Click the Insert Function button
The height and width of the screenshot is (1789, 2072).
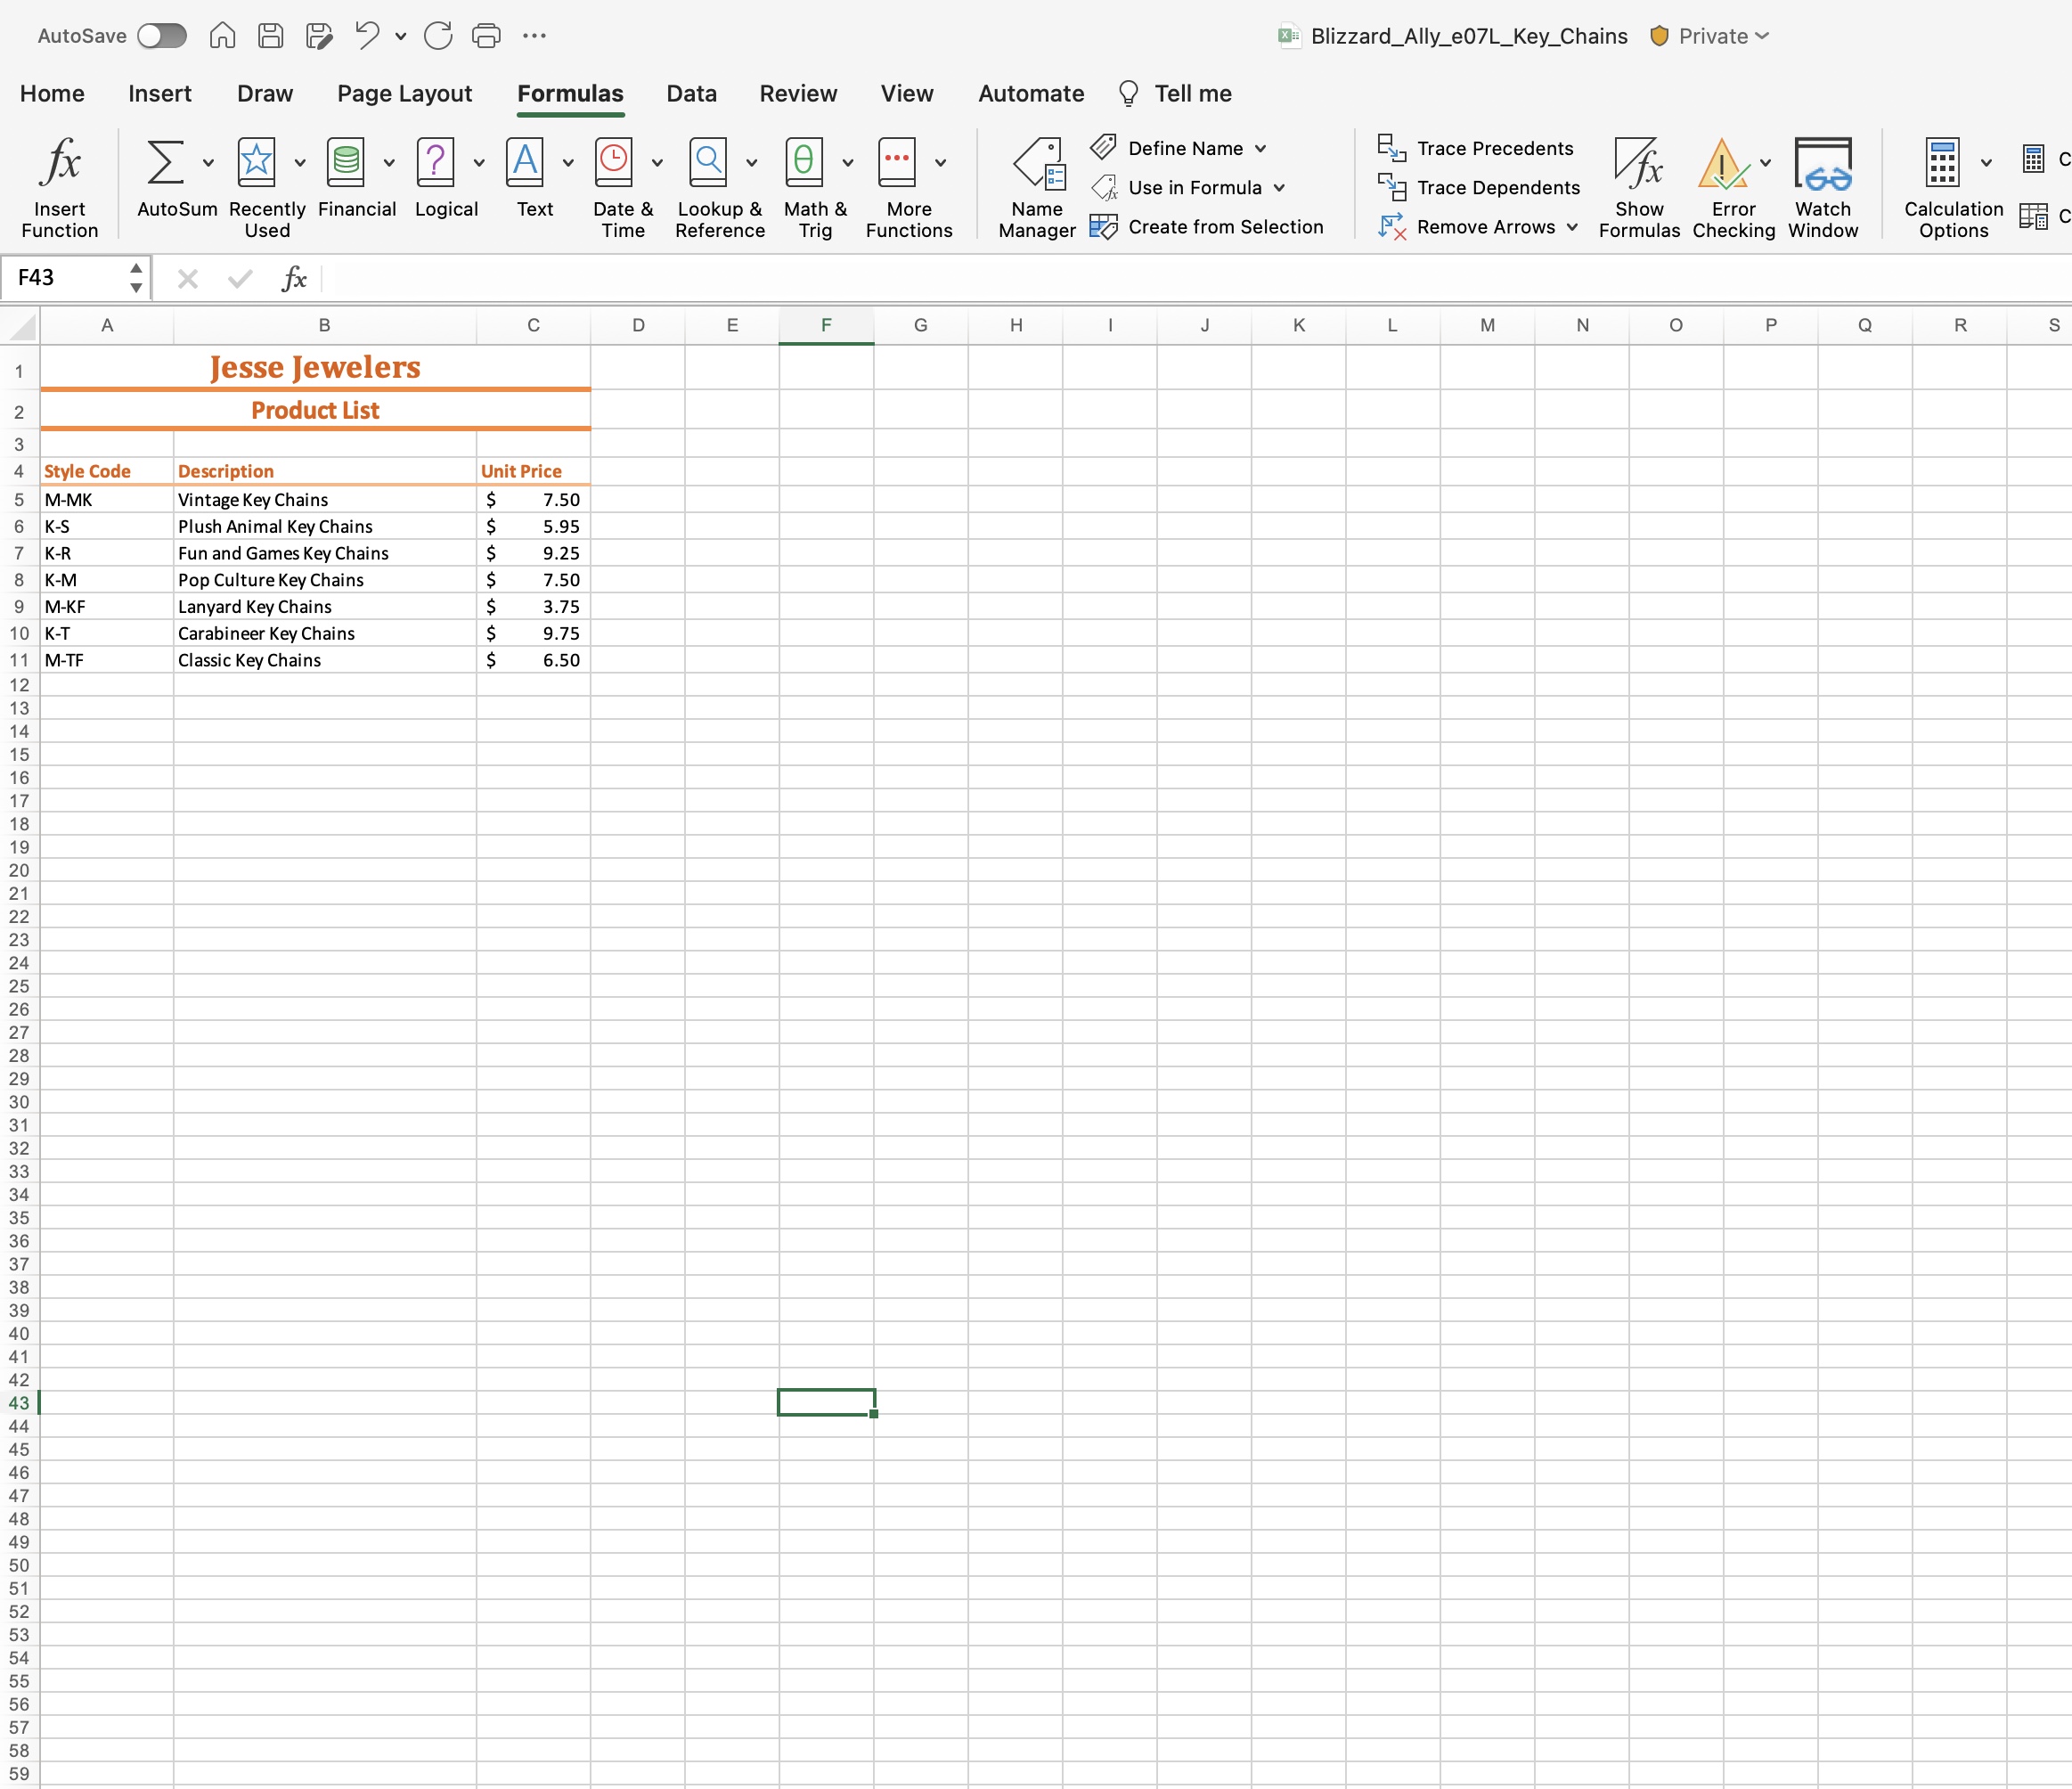tap(60, 186)
